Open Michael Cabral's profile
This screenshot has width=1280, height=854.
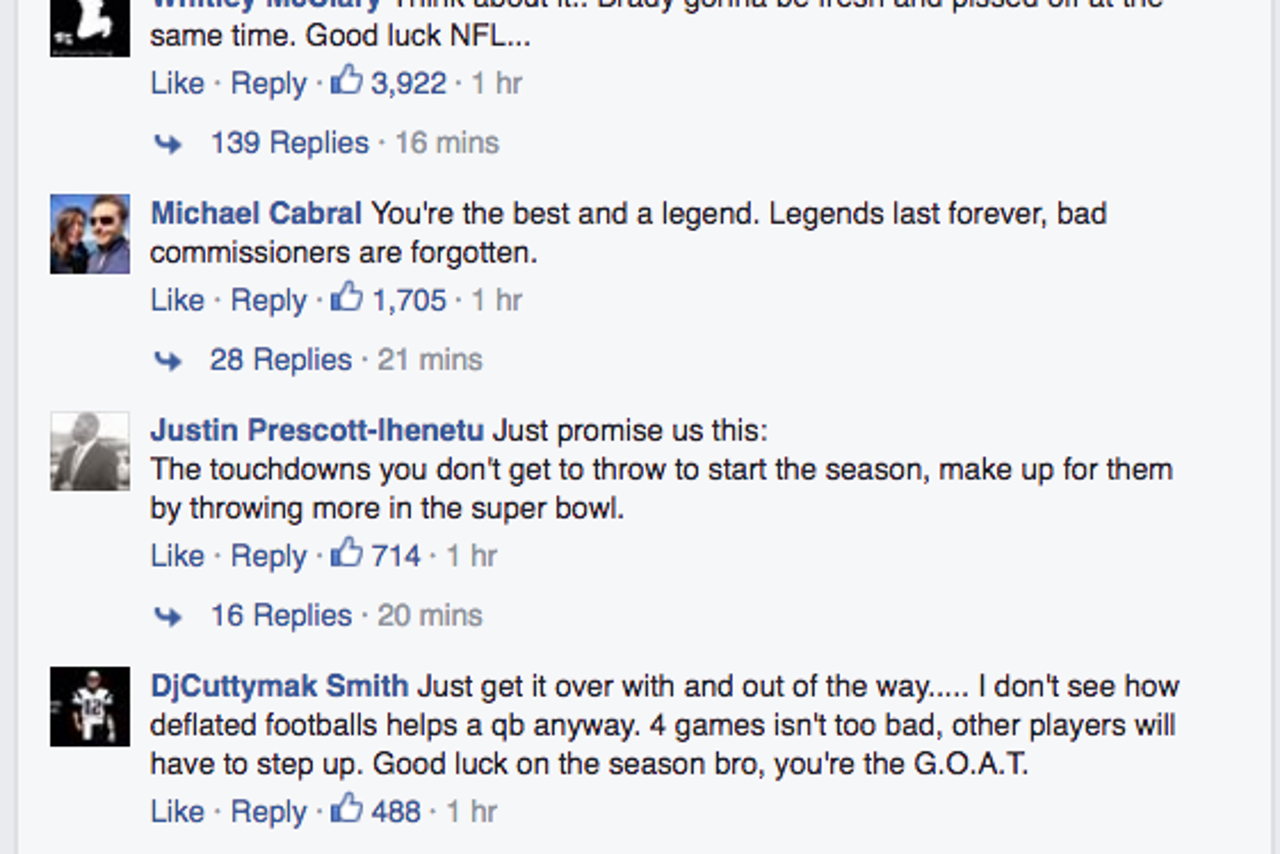[255, 212]
